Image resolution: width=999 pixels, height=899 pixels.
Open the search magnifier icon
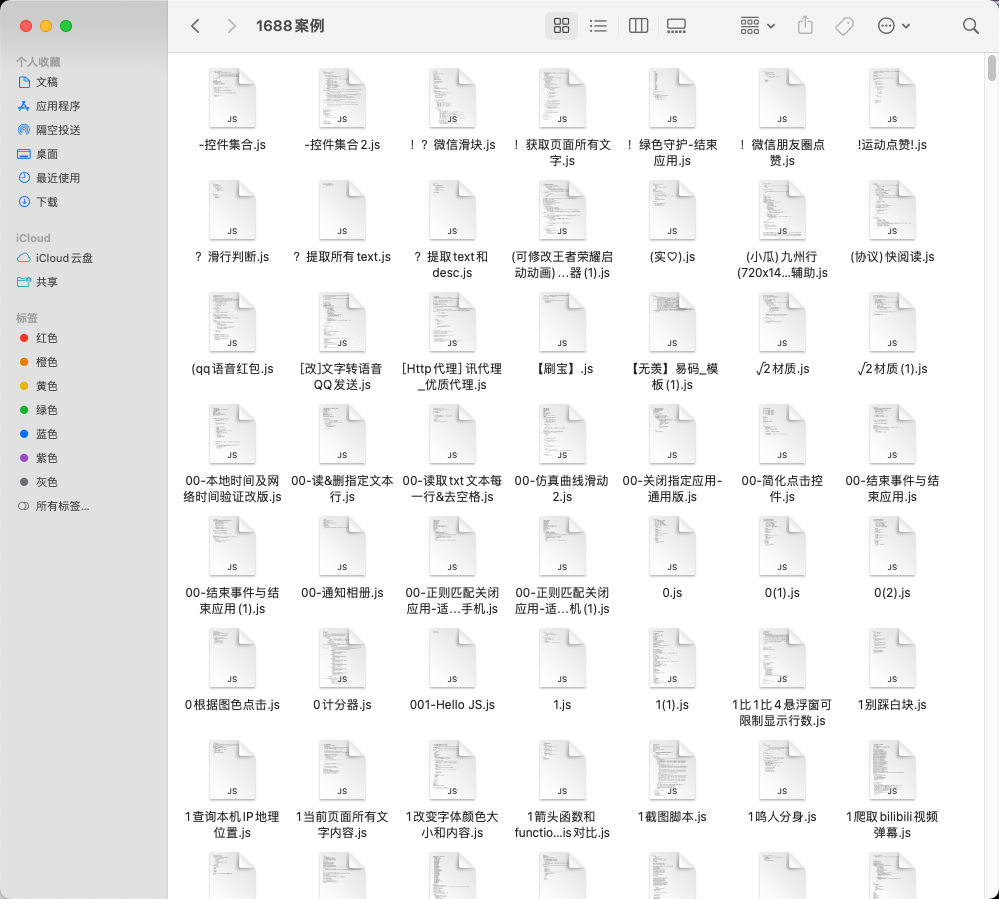pos(970,26)
